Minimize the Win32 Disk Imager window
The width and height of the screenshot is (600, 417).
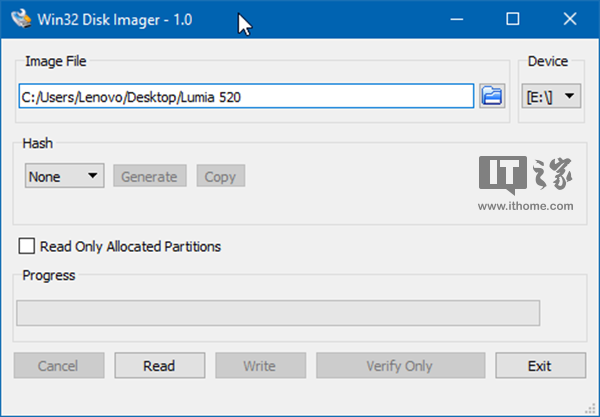click(457, 19)
